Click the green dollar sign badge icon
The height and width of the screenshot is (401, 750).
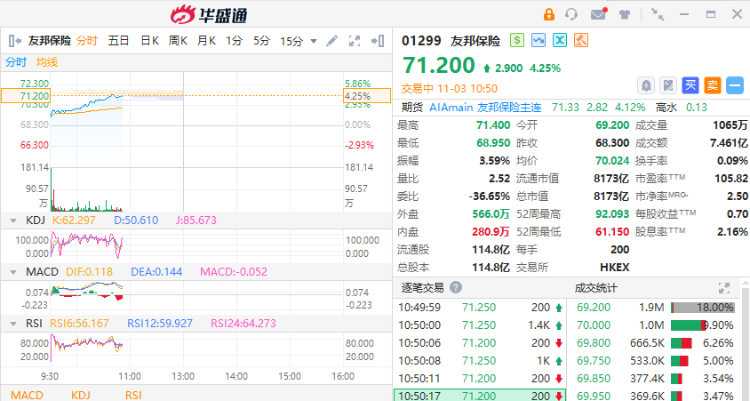(516, 41)
